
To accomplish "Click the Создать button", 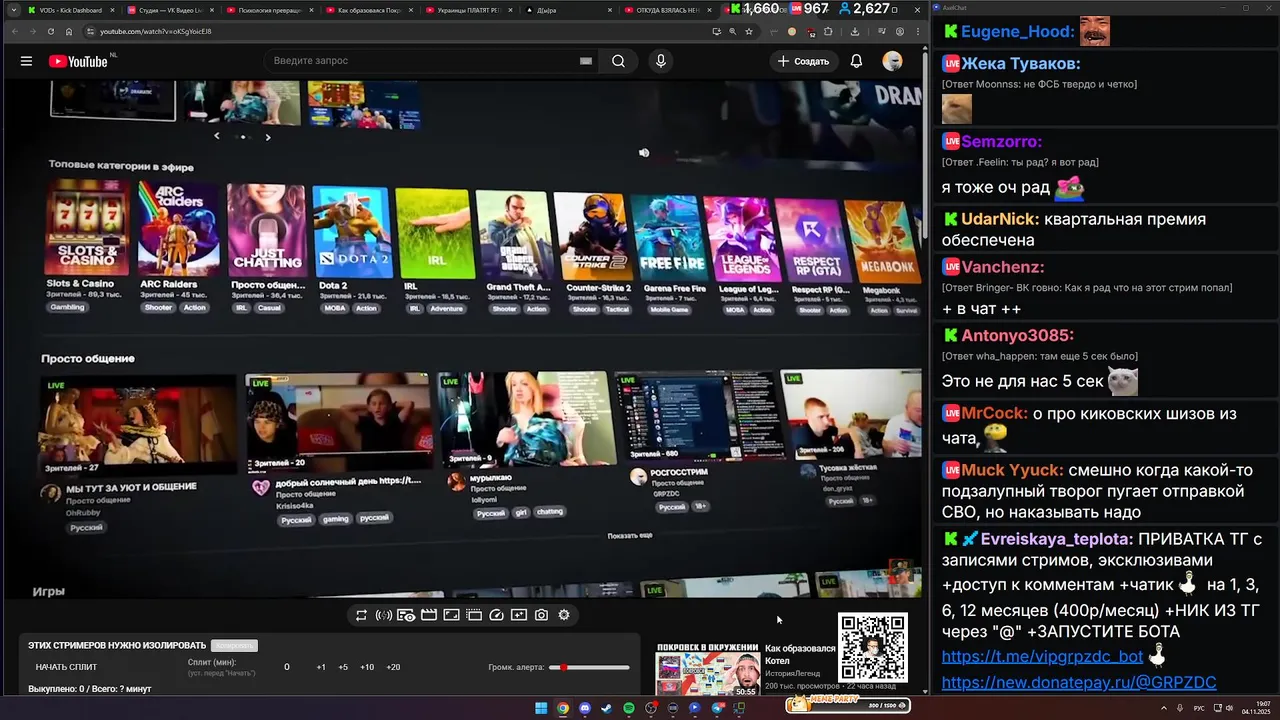I will (x=803, y=61).
